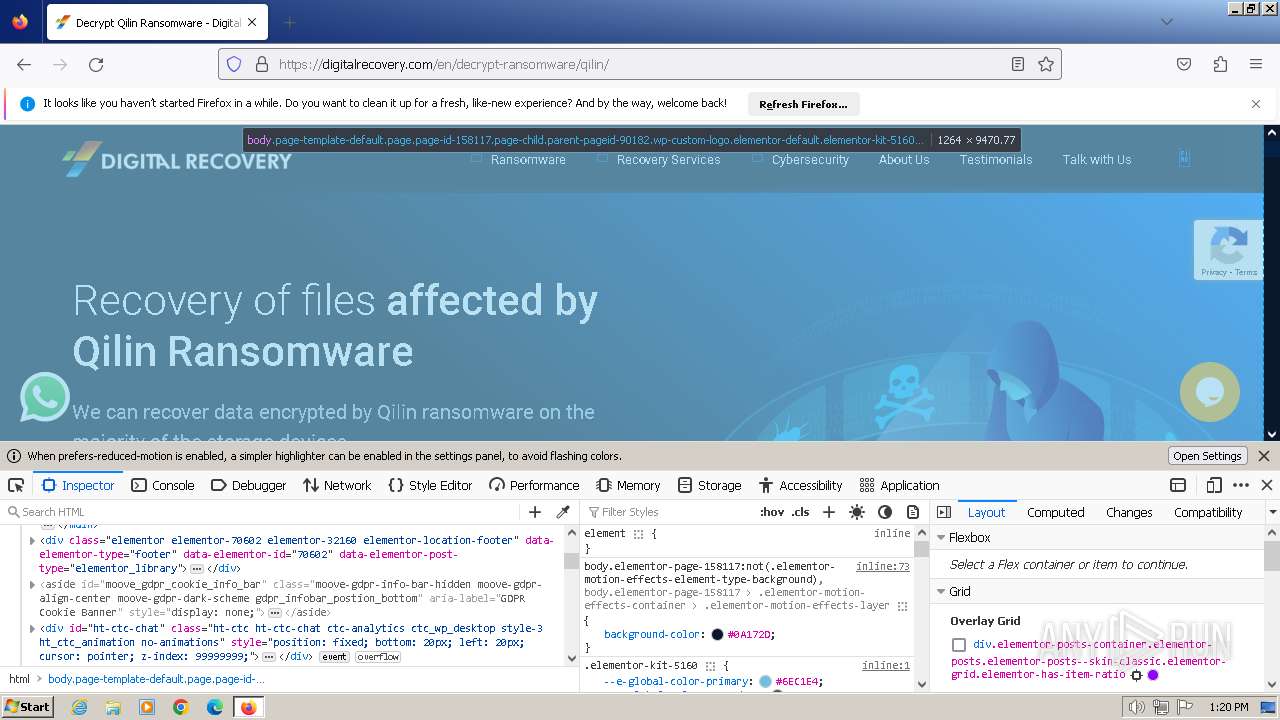Toggle print media simulation icon
The height and width of the screenshot is (720, 1280).
point(913,512)
